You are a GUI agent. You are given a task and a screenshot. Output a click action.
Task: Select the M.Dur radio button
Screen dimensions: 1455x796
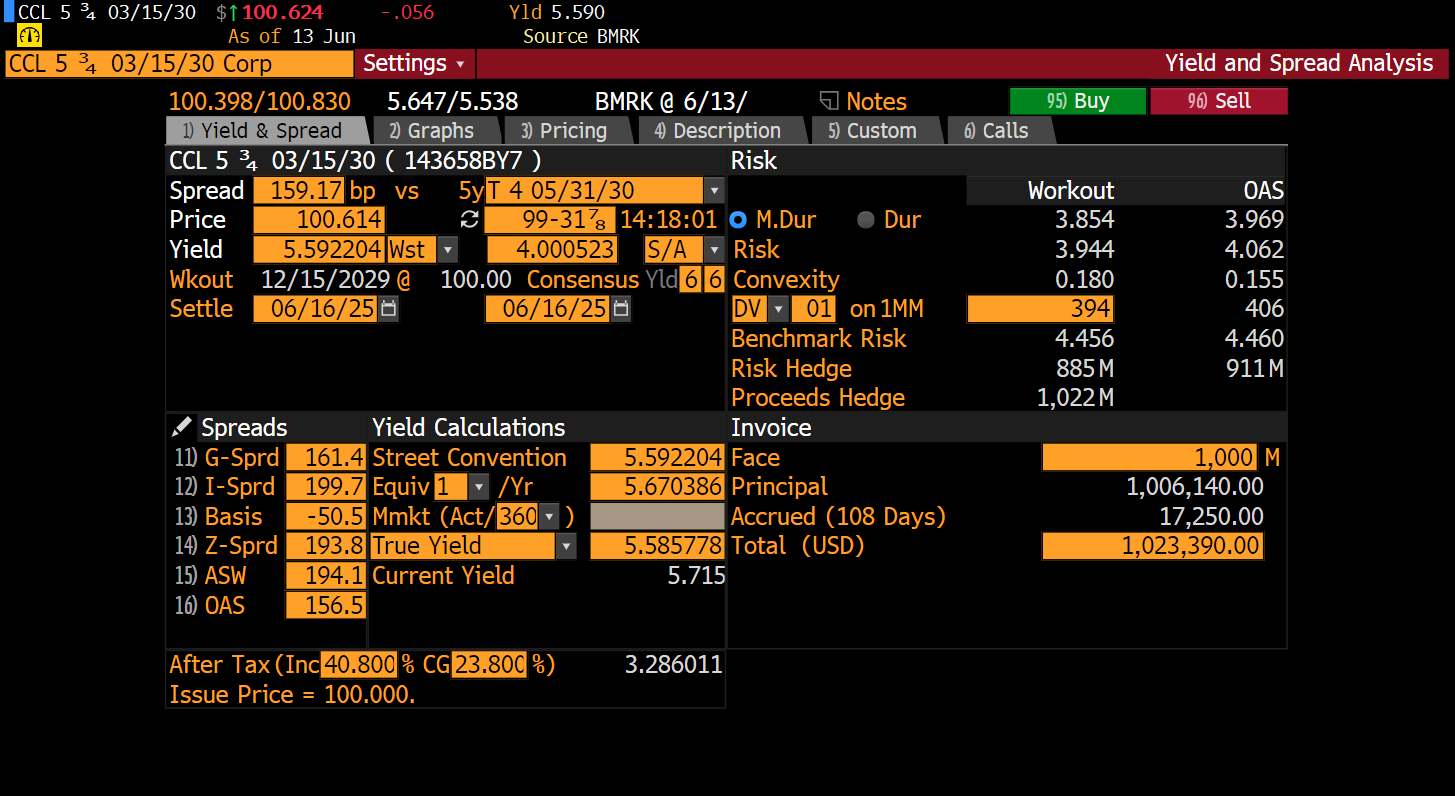point(739,220)
